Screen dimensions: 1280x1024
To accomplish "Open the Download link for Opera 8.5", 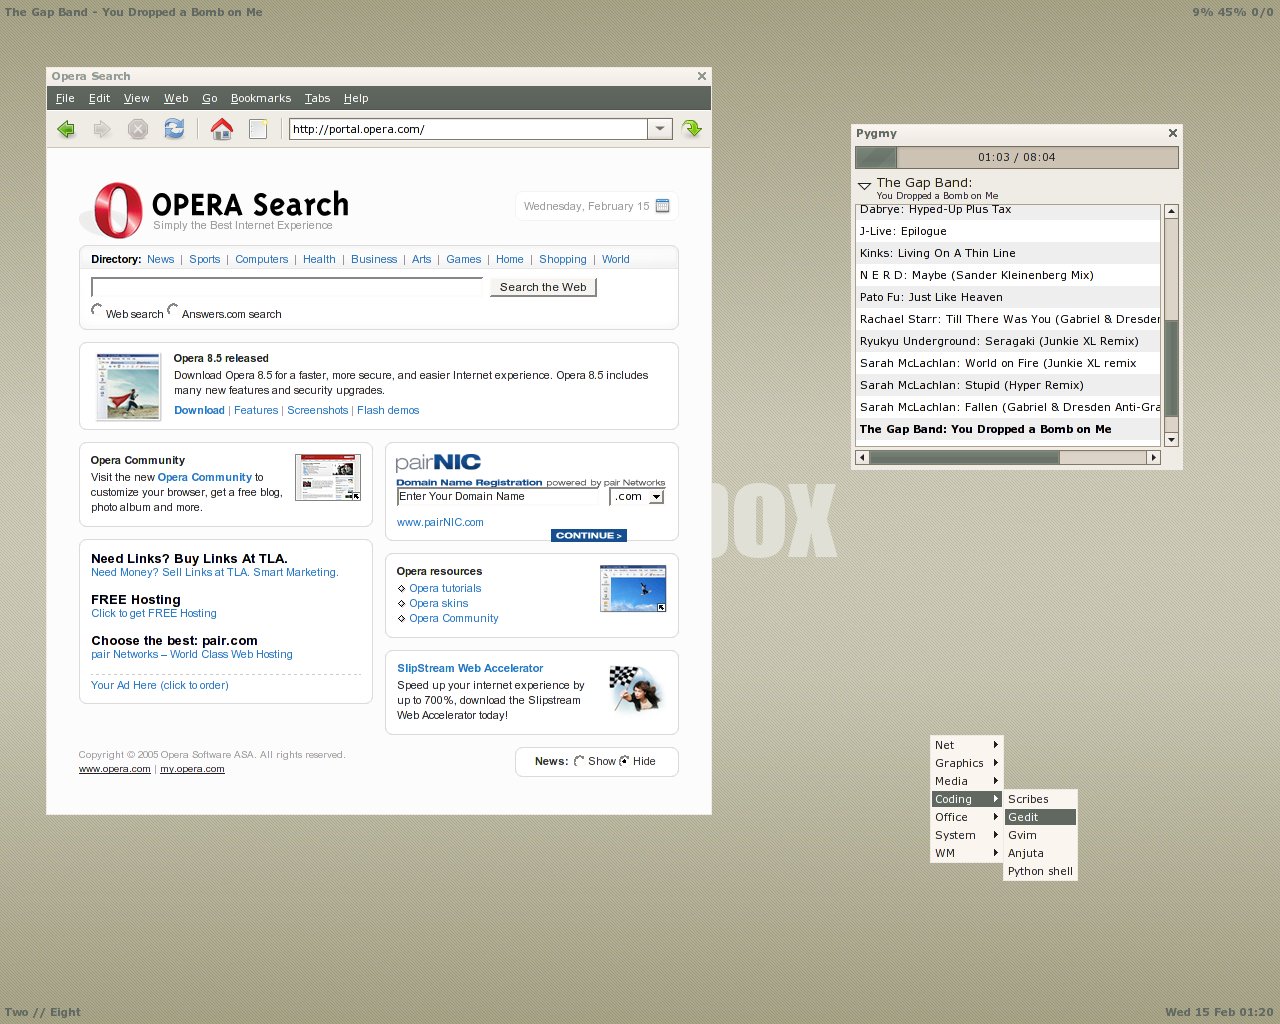I will pos(199,410).
